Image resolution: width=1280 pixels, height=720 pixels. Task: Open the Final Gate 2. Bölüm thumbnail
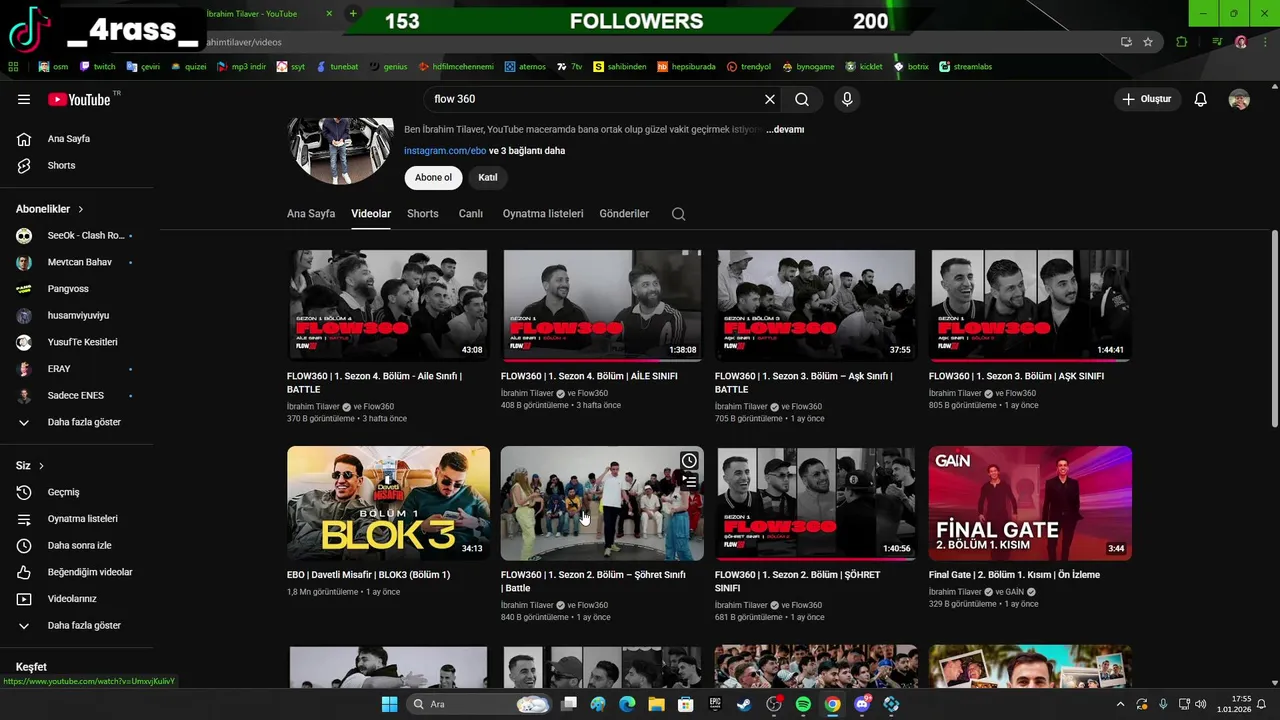click(x=1030, y=503)
